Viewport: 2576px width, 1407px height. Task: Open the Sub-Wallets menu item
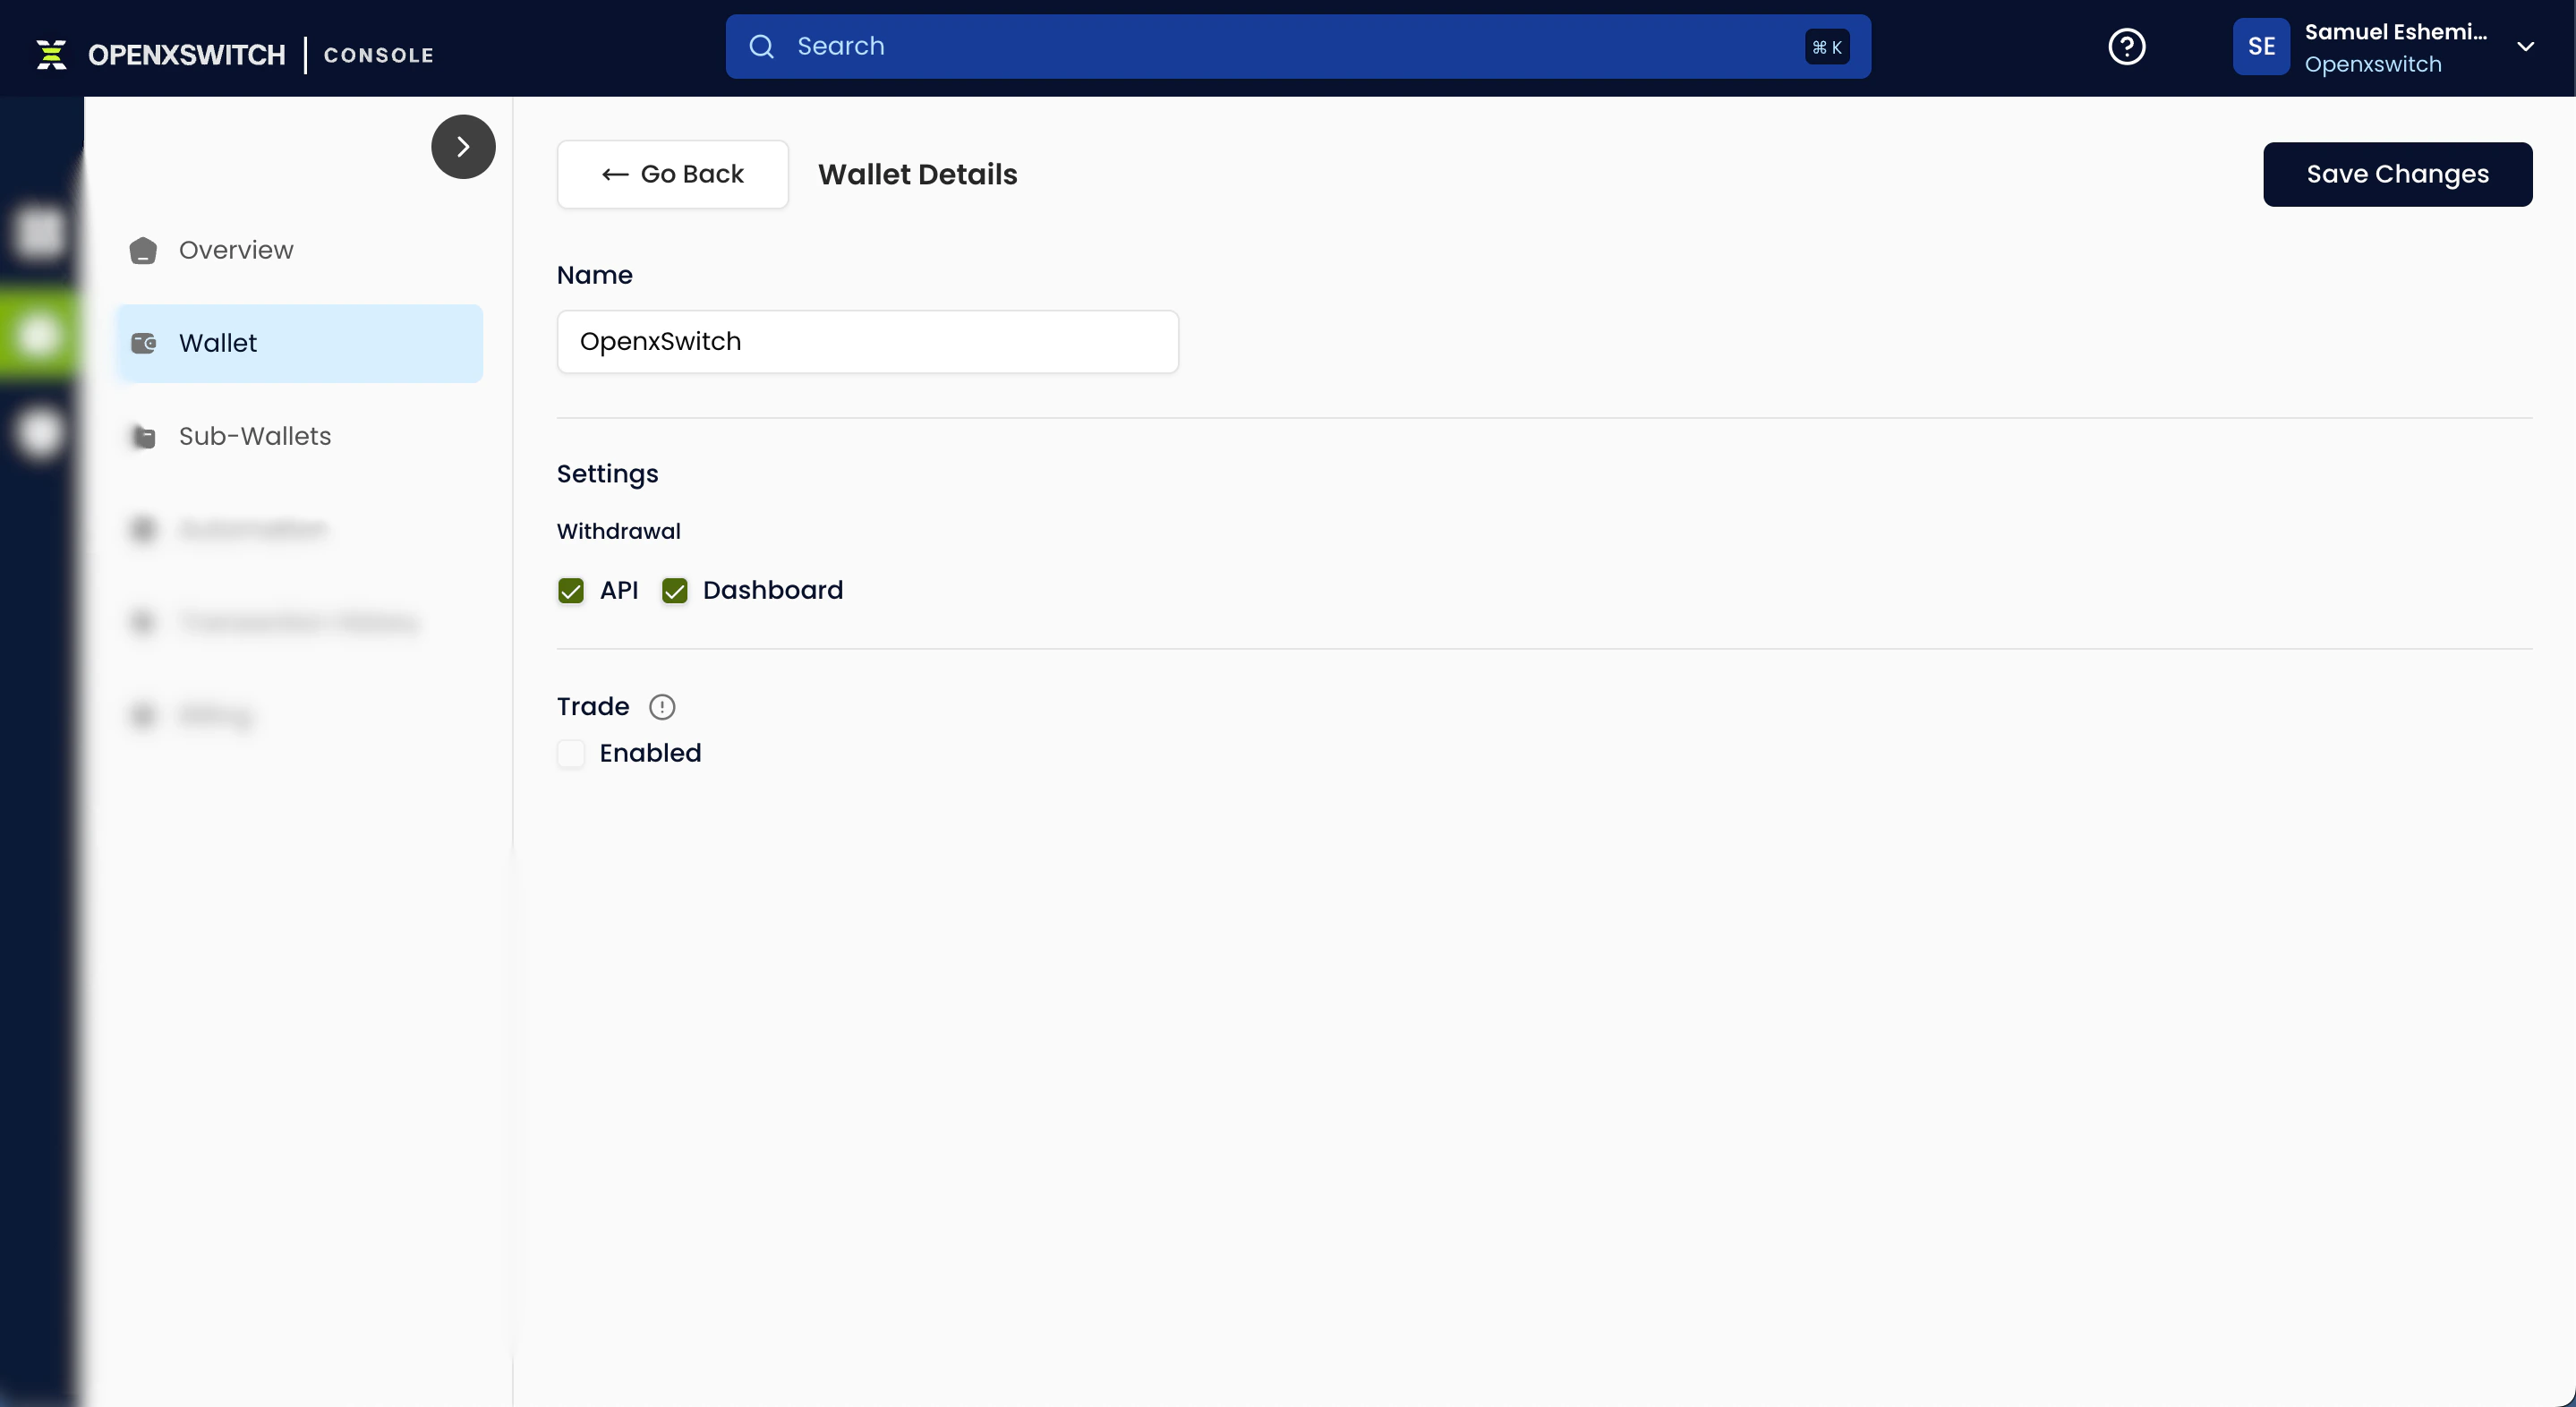tap(300, 436)
